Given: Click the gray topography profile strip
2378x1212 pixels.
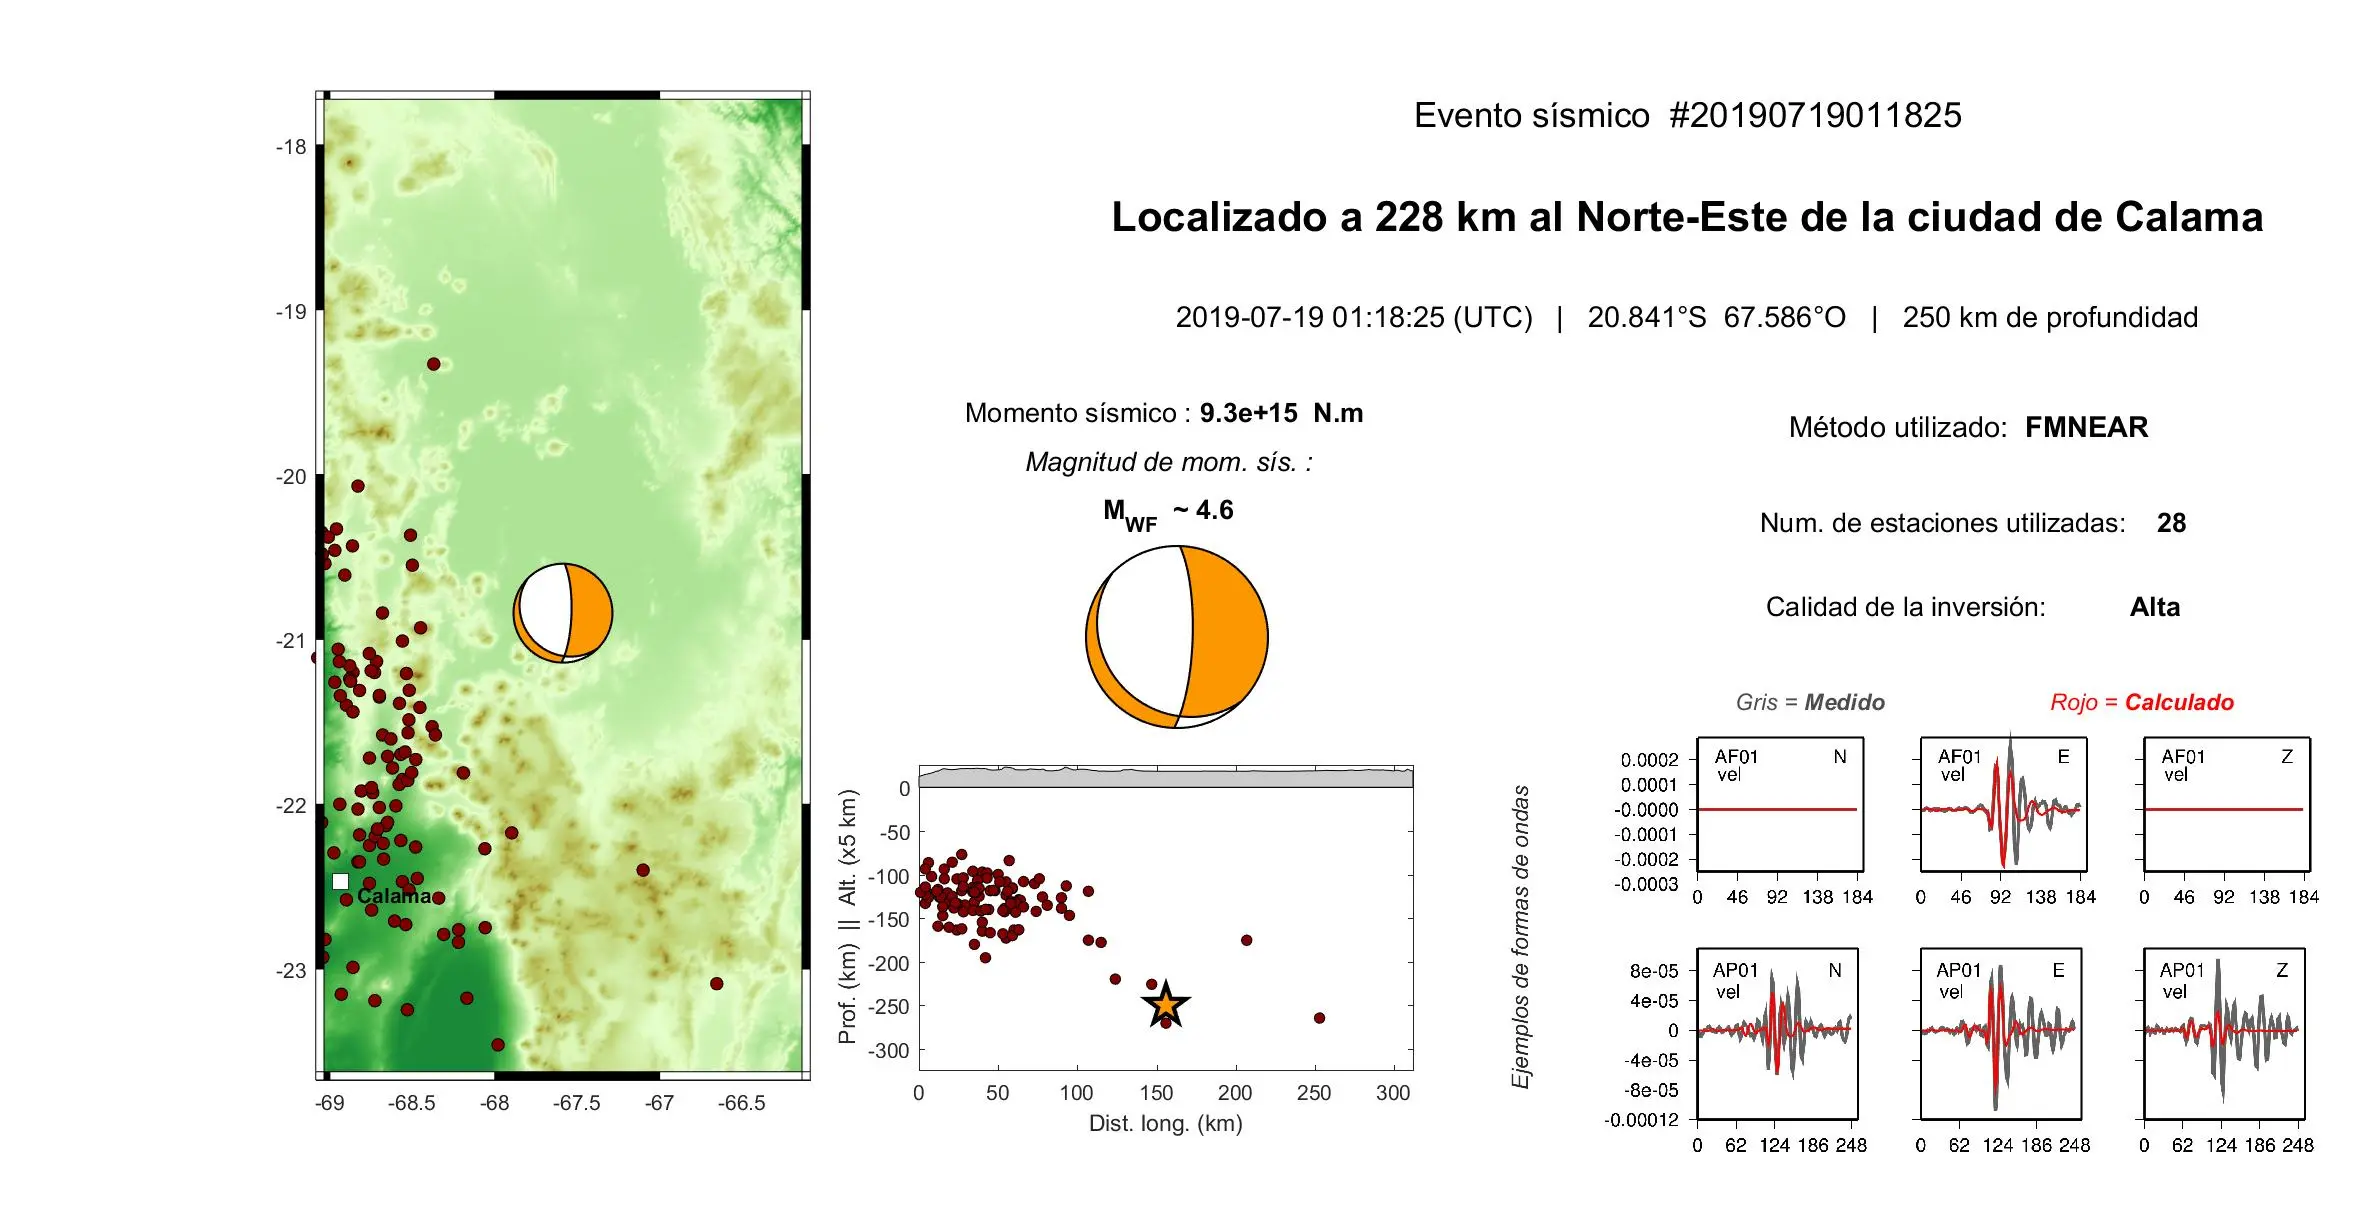Looking at the screenshot, I should point(1165,777).
